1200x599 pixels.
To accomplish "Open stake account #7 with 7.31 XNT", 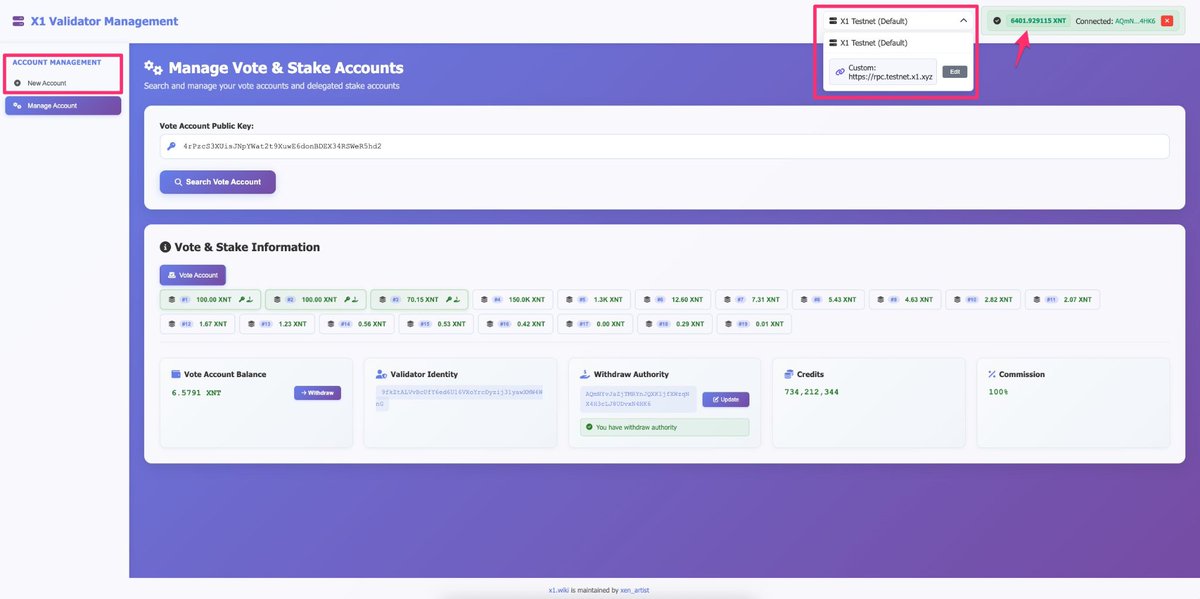I will point(750,299).
